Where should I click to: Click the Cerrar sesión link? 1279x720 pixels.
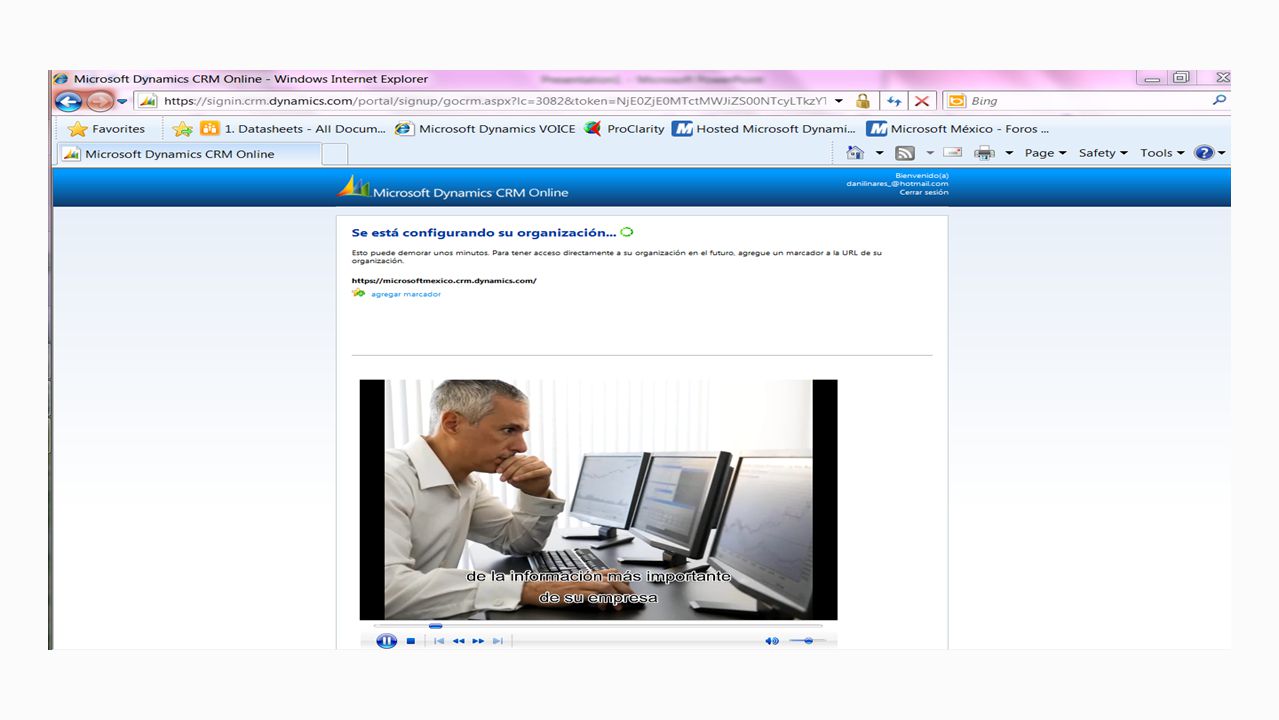tap(924, 192)
